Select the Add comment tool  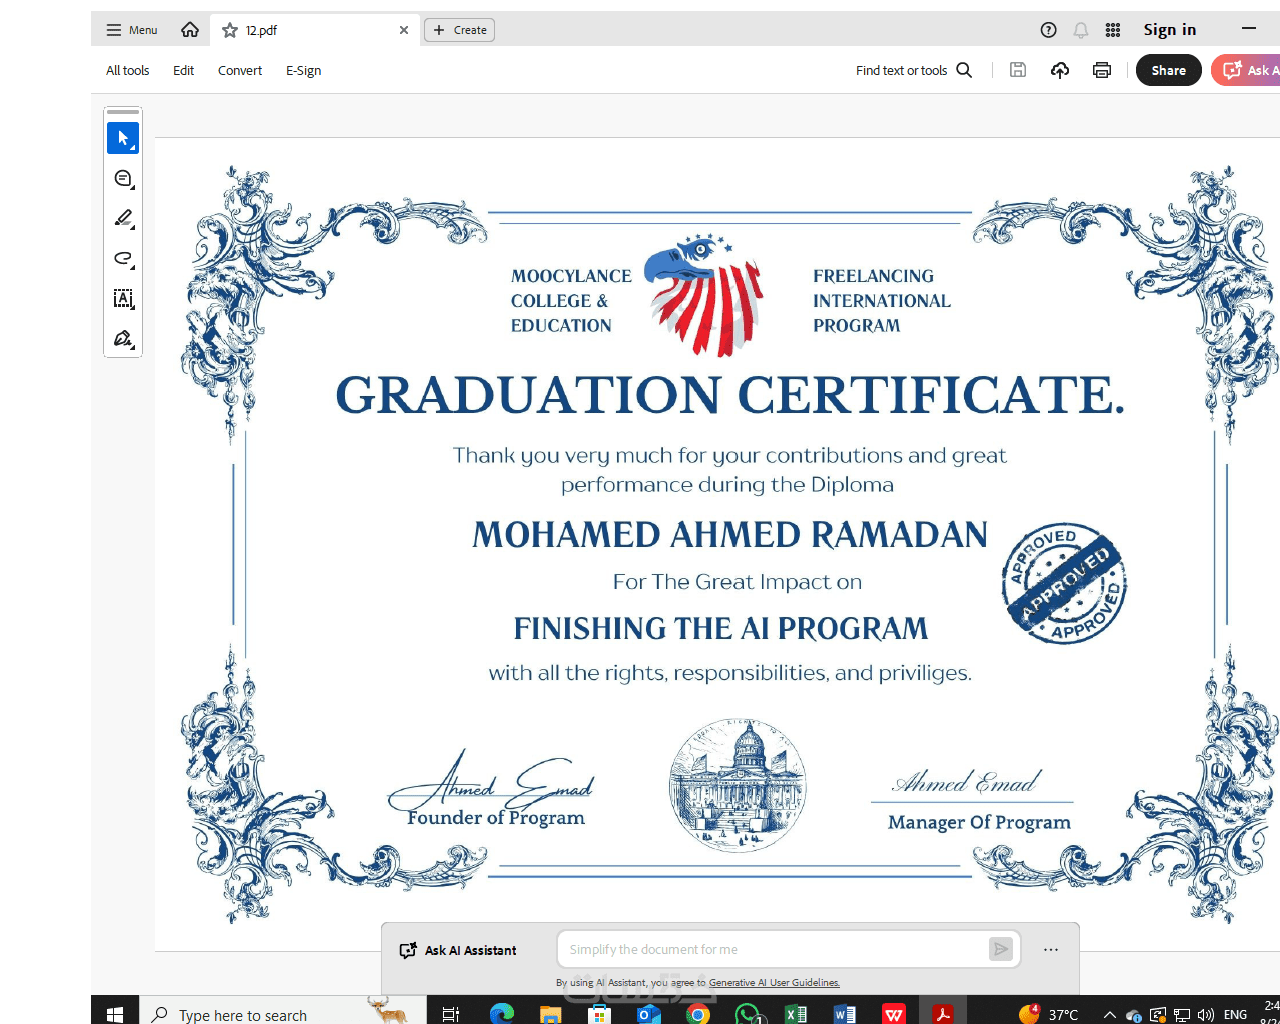[123, 178]
